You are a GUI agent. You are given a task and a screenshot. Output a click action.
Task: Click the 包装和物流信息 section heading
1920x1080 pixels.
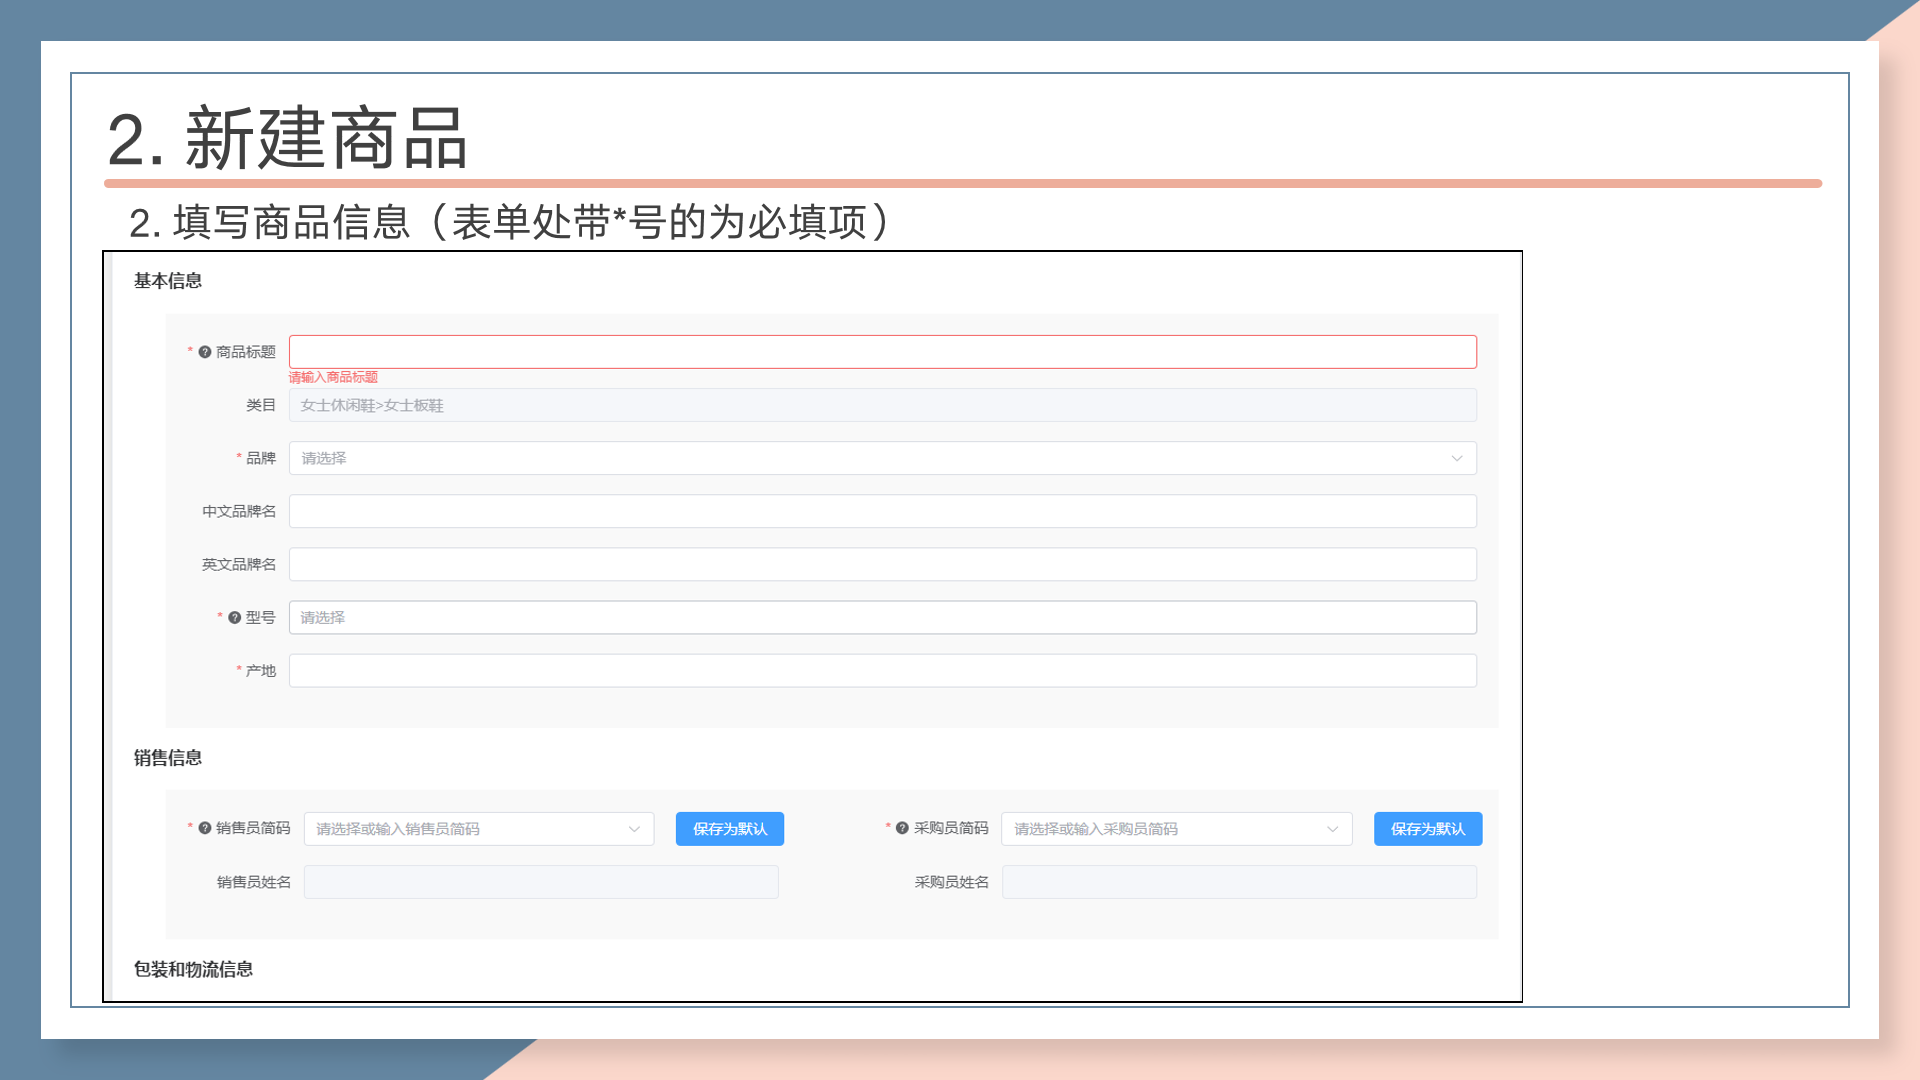(x=193, y=969)
